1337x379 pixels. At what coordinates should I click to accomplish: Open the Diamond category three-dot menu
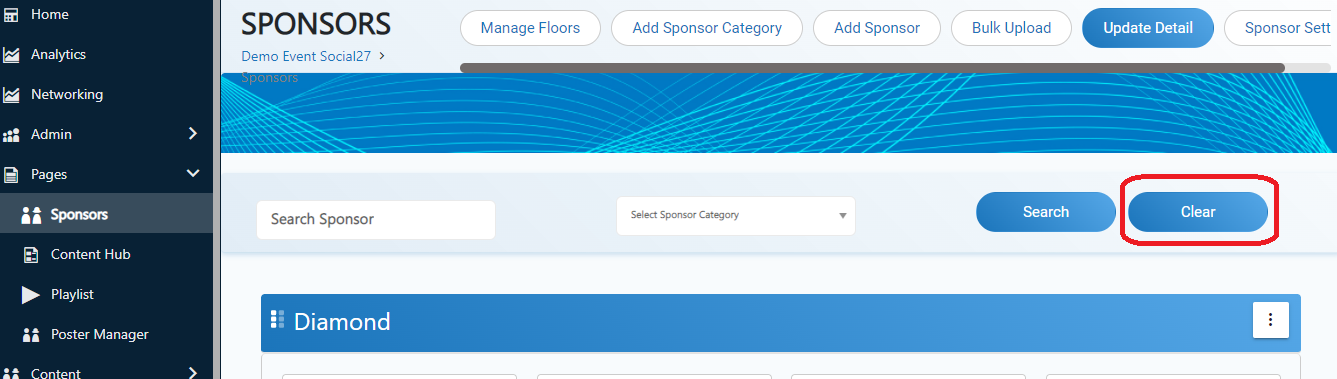[x=1271, y=320]
